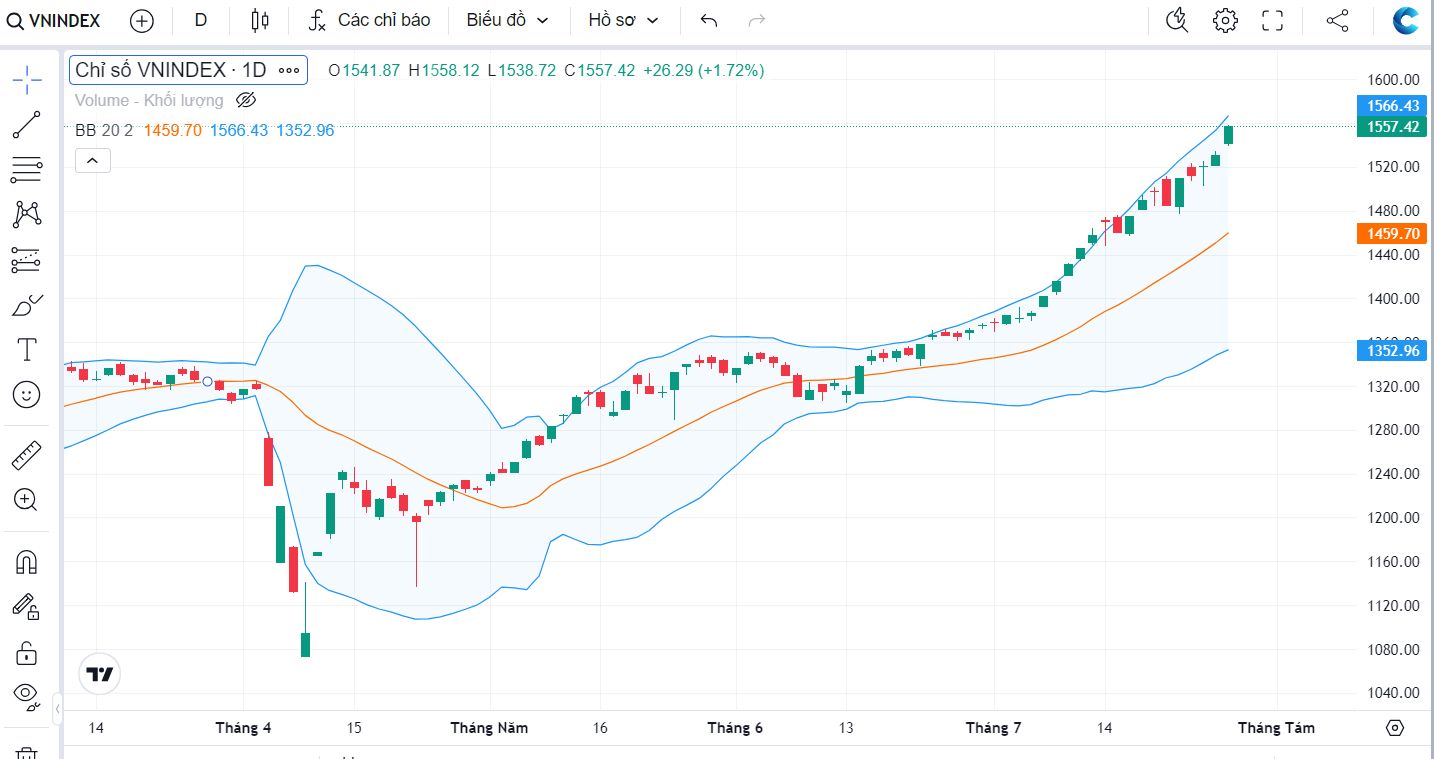Expand the left toolbar side handle
1434x759 pixels.
[57, 707]
